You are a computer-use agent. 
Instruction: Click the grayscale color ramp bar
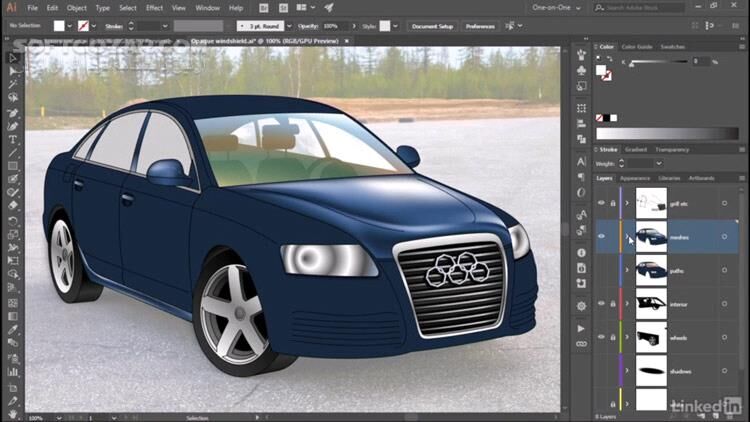(x=669, y=133)
